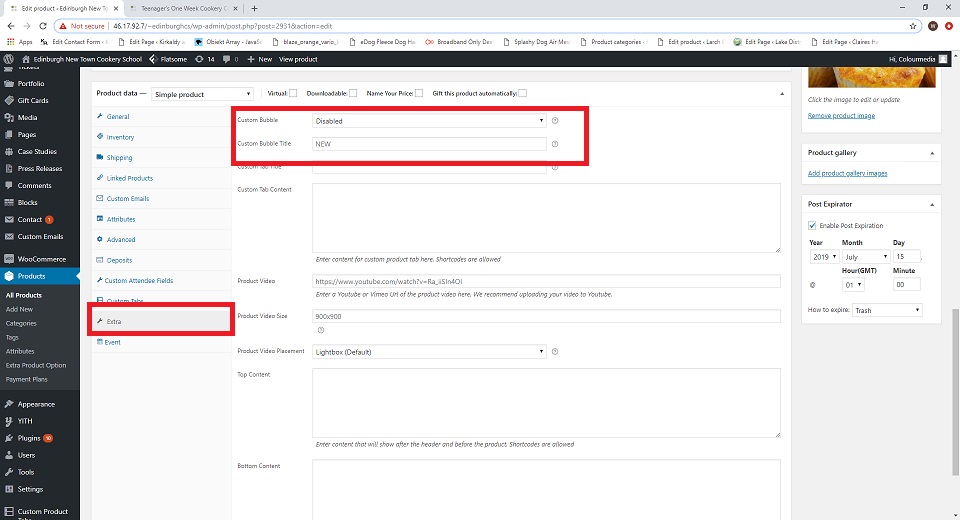This screenshot has width=960, height=520.
Task: Open Plugins in admin sidebar
Action: tap(28, 438)
